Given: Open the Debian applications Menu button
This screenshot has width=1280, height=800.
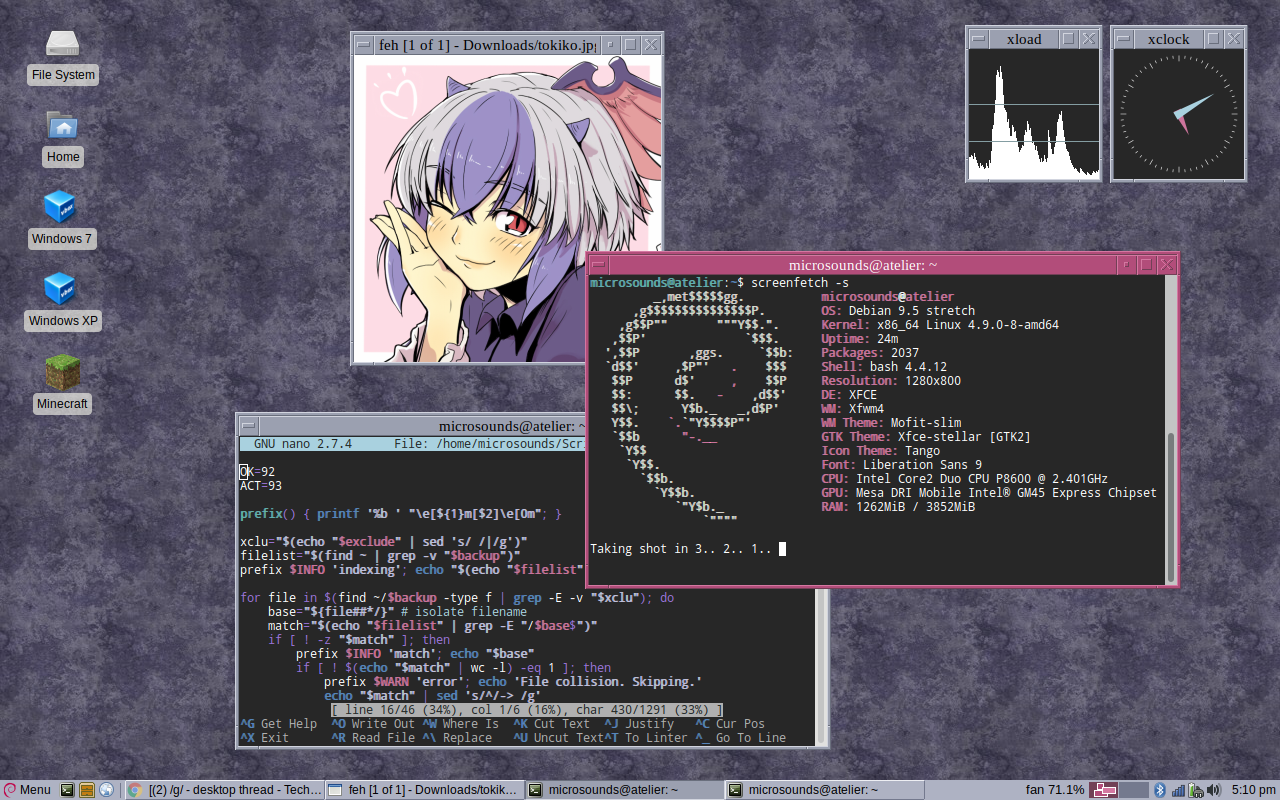Looking at the screenshot, I should pos(27,790).
